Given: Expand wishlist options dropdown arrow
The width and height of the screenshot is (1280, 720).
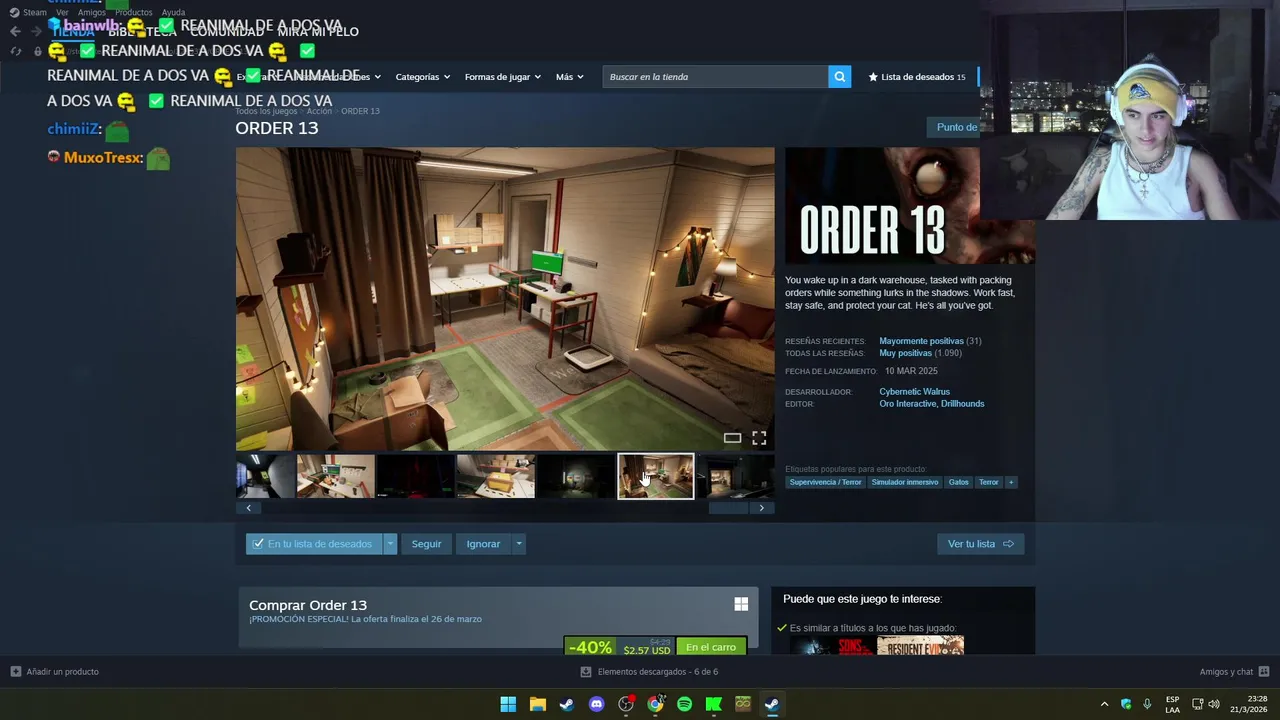Looking at the screenshot, I should point(390,544).
